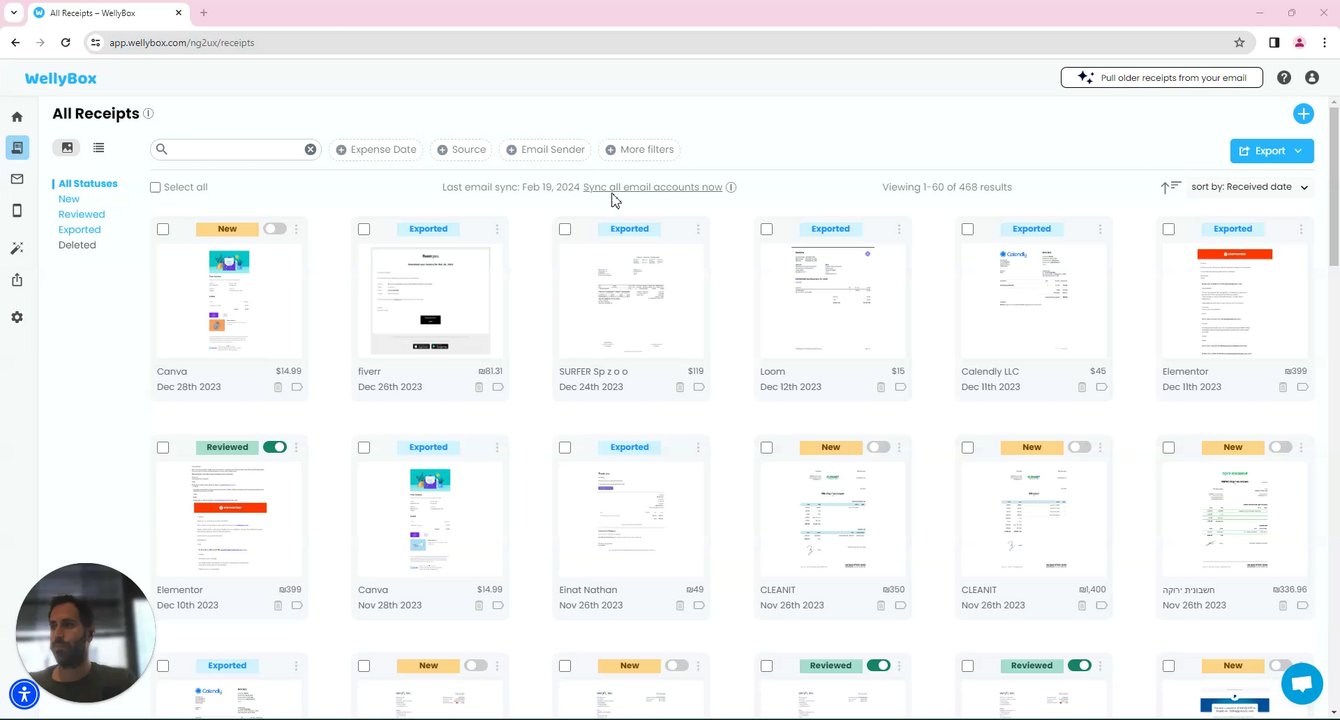The image size is (1340, 720).
Task: Select the All Receipts – WellyBox browser tab
Action: (x=107, y=13)
